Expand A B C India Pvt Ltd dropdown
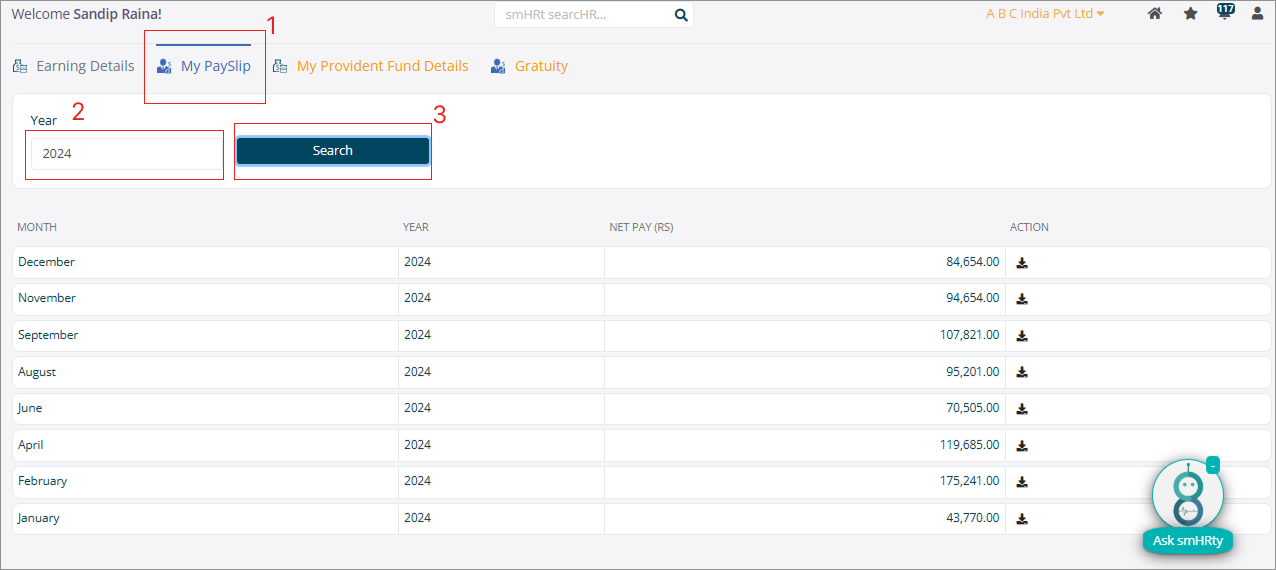Screen dimensions: 1276x570 1045,14
